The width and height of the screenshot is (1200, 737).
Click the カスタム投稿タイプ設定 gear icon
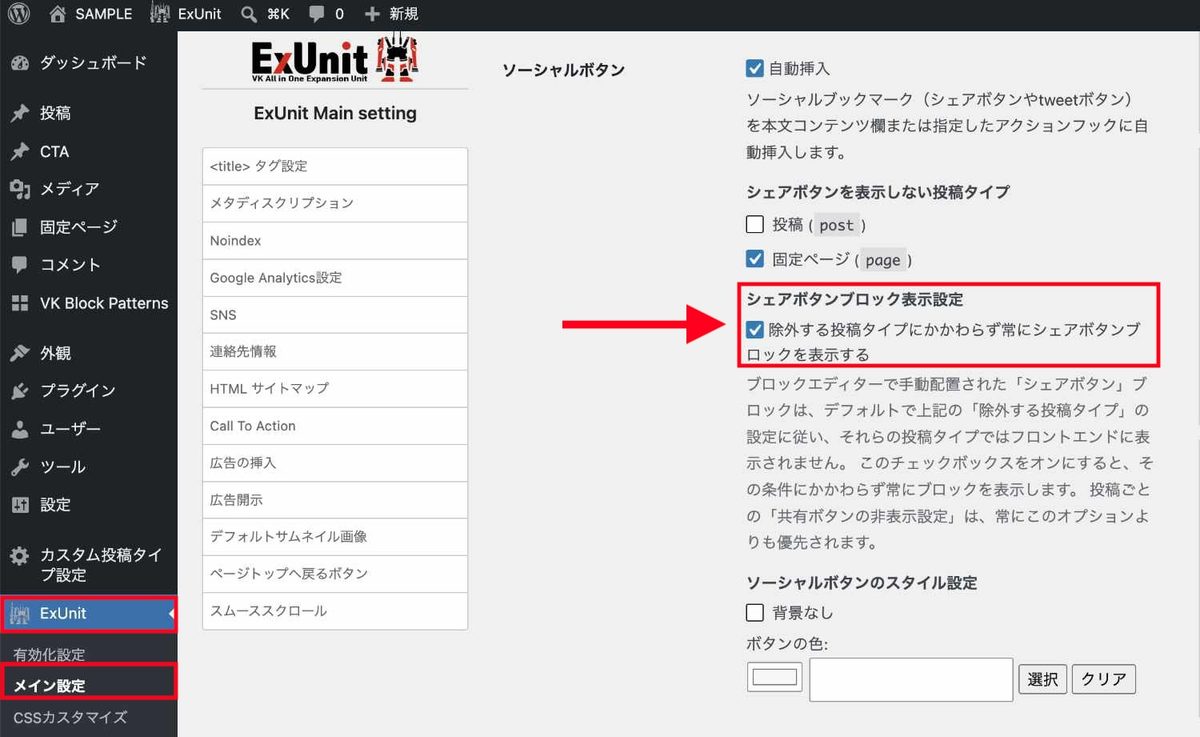[20, 556]
